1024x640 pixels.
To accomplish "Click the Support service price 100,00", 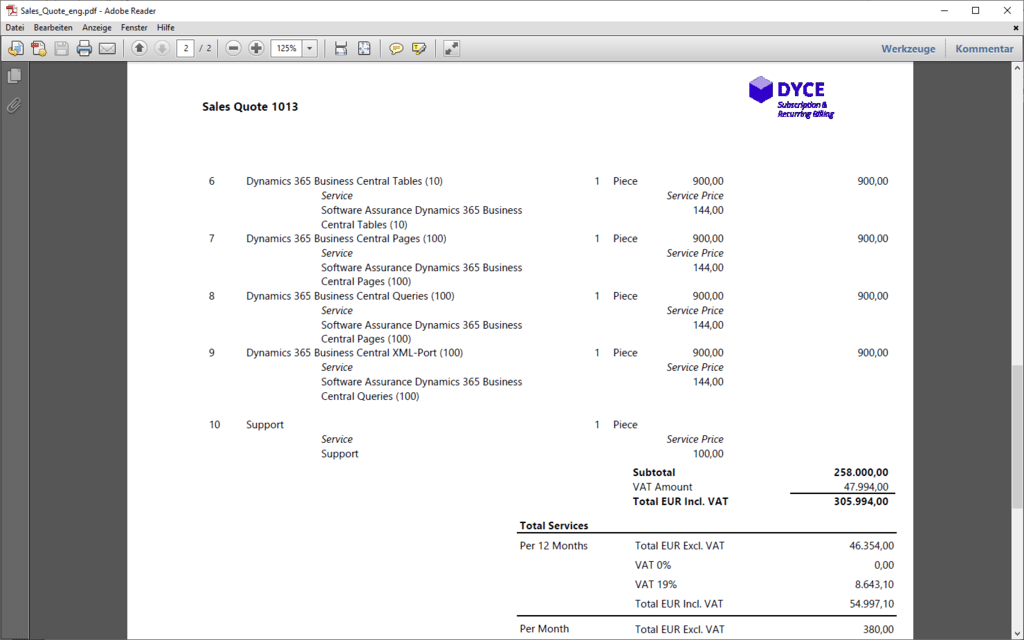I will (708, 454).
